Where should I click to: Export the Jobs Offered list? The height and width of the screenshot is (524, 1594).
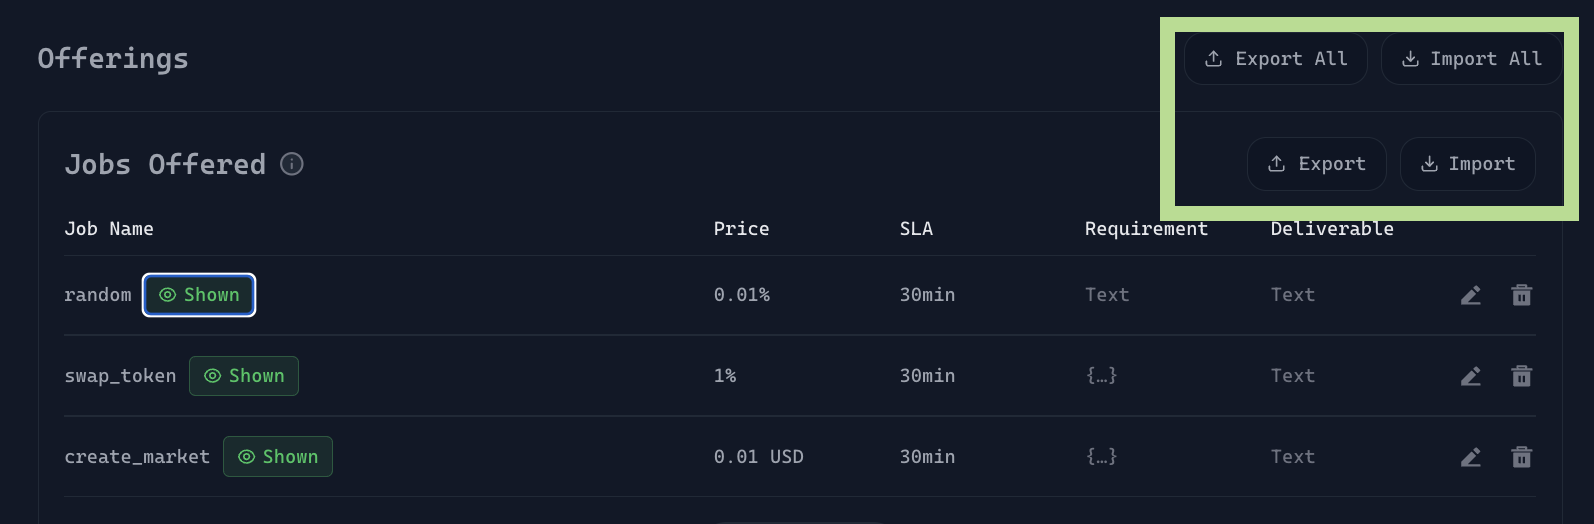1316,164
